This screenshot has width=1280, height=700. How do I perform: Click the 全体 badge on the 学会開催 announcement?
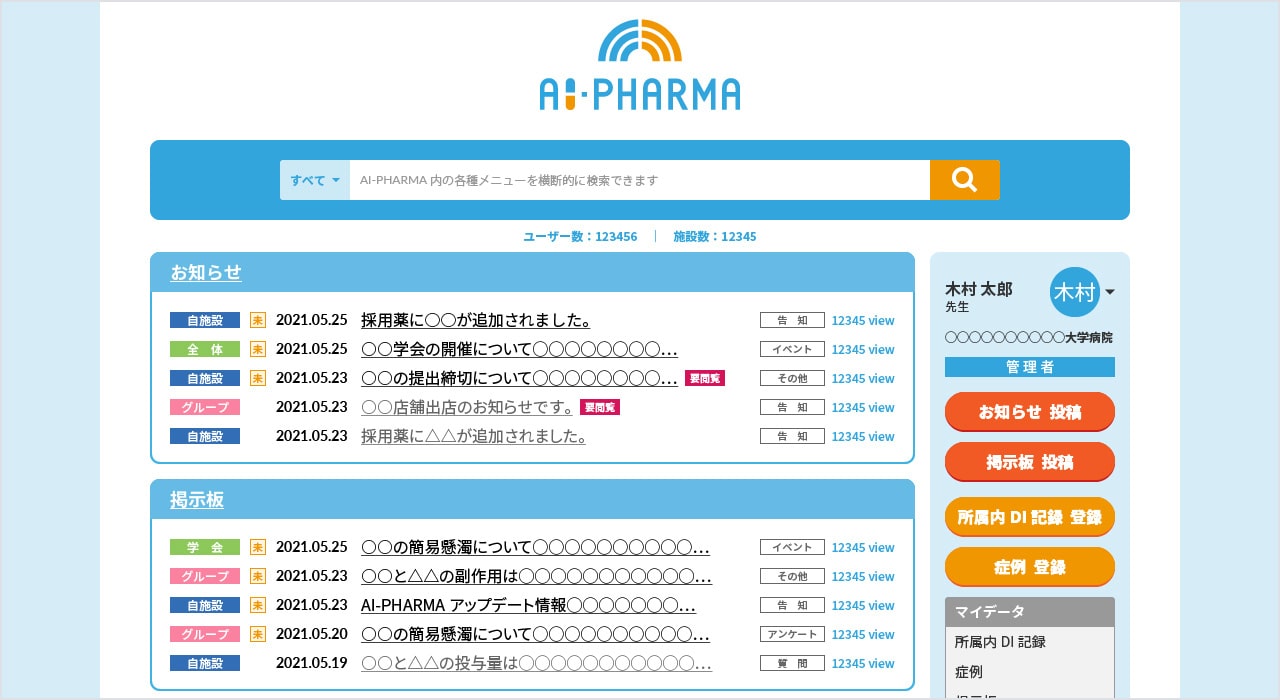[x=204, y=349]
